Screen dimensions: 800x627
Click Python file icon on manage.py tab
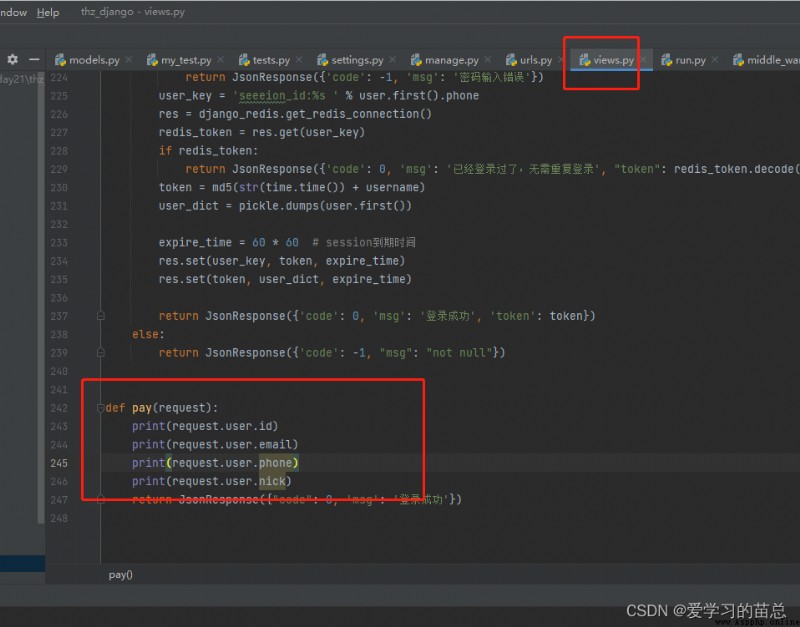(x=416, y=60)
